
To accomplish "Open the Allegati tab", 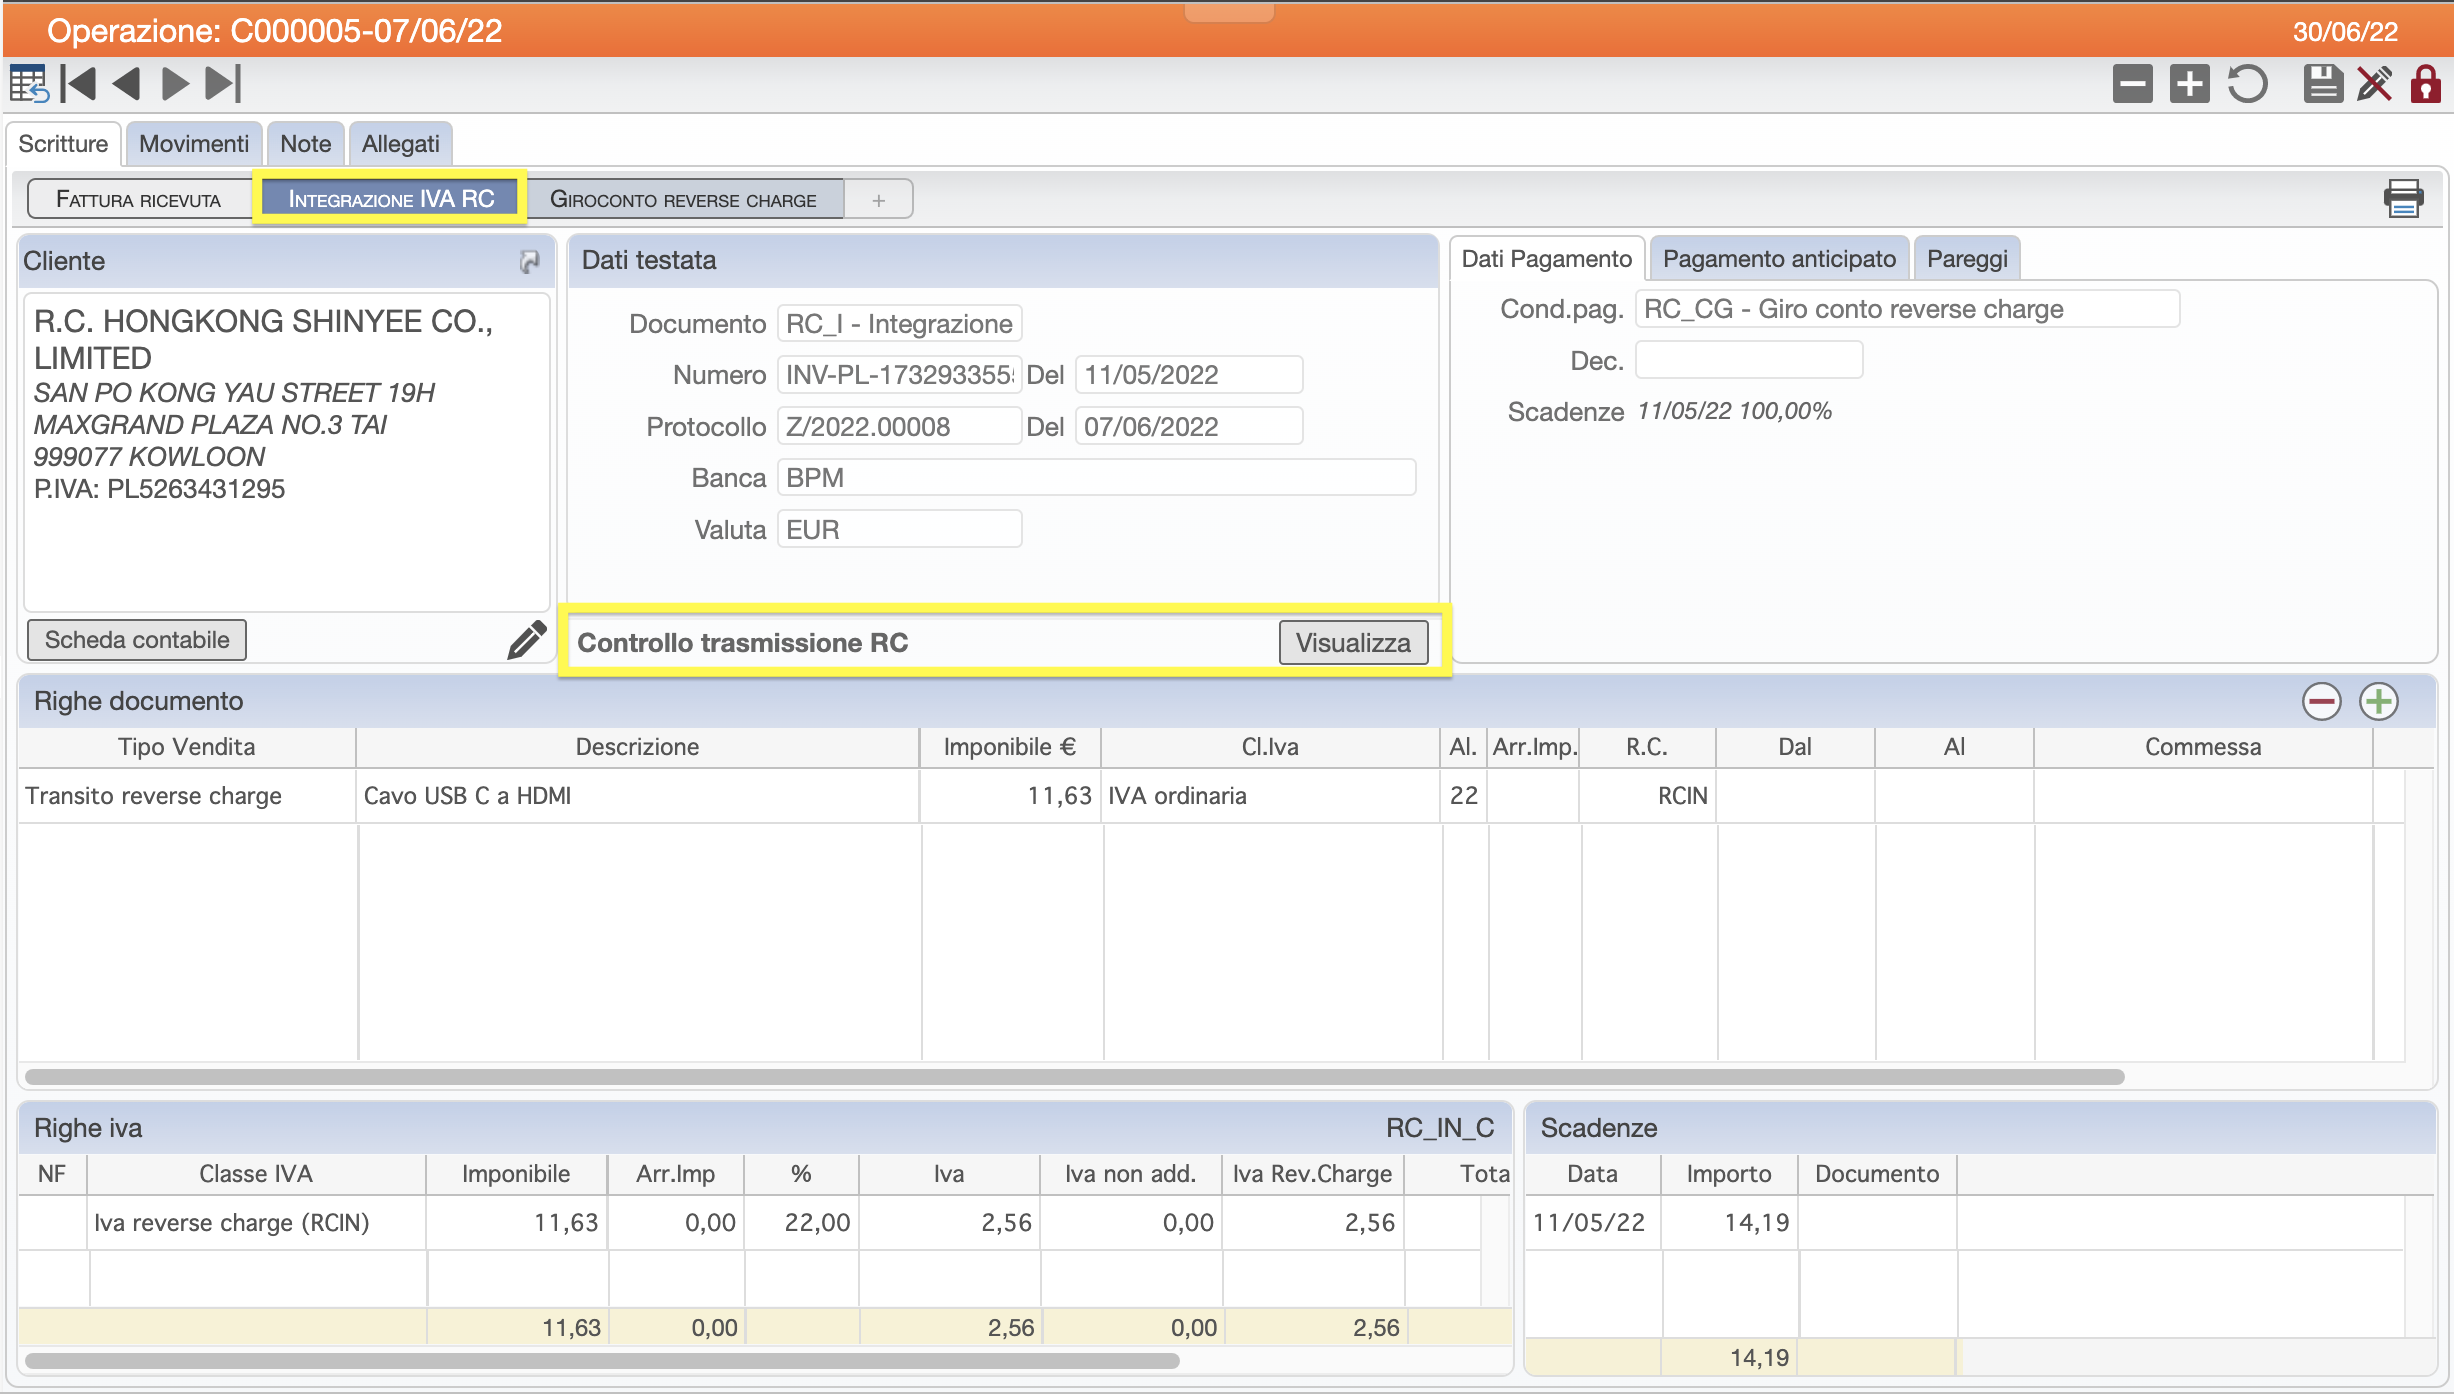I will 400,143.
